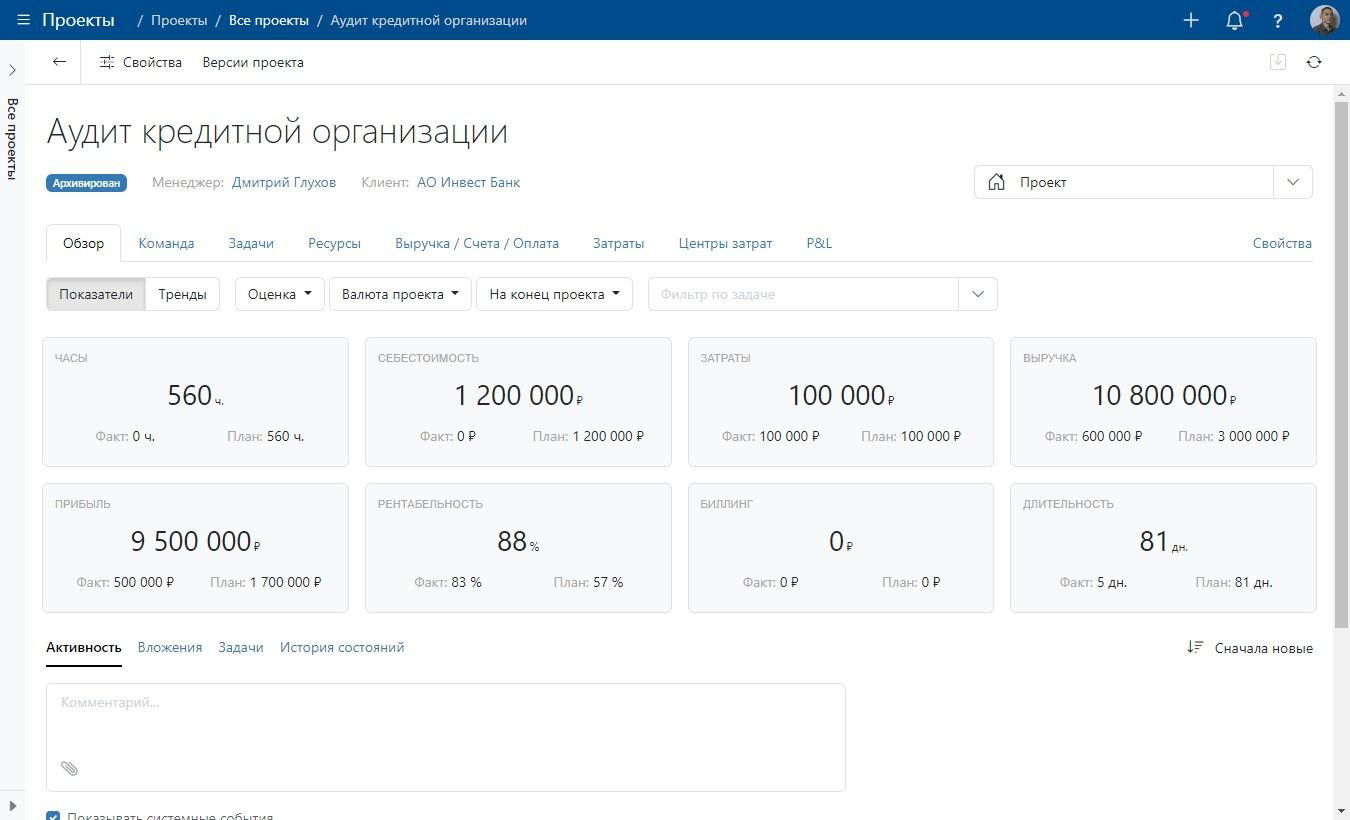Switch to the 'Команда' tab
This screenshot has height=820, width=1350.
click(x=166, y=243)
